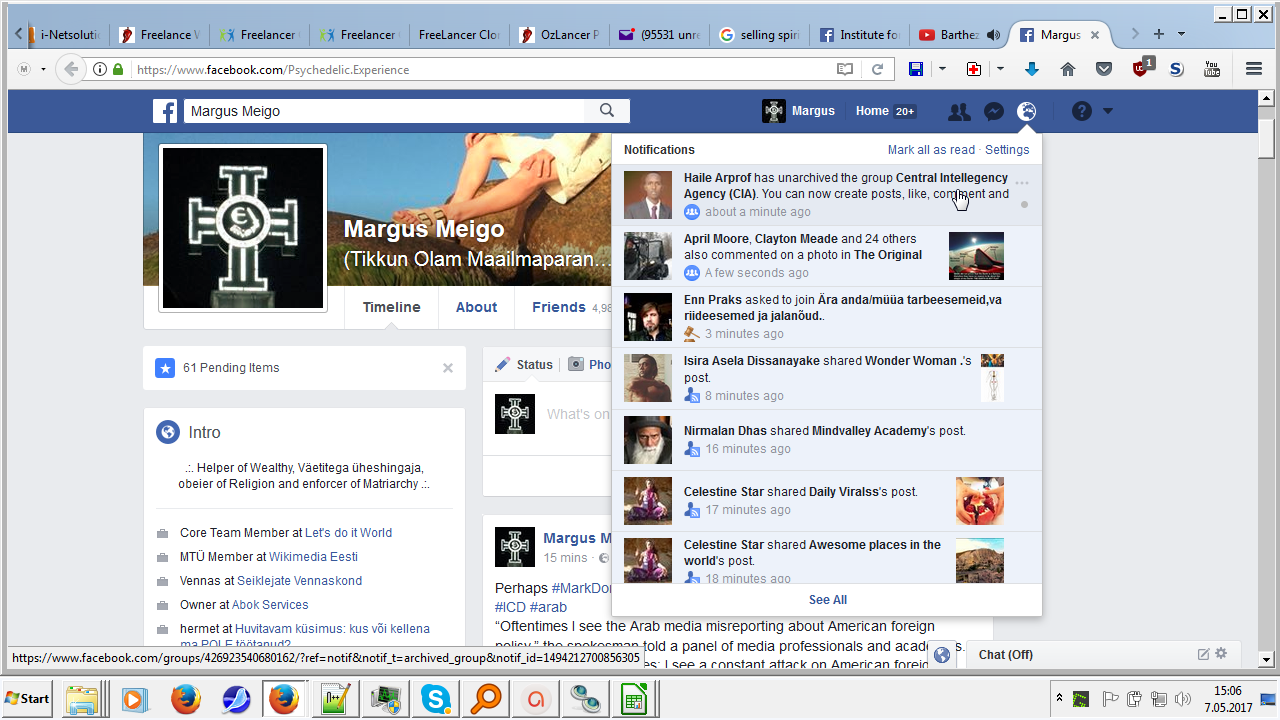The height and width of the screenshot is (720, 1280).
Task: Click the Facebook search input field
Action: [385, 111]
